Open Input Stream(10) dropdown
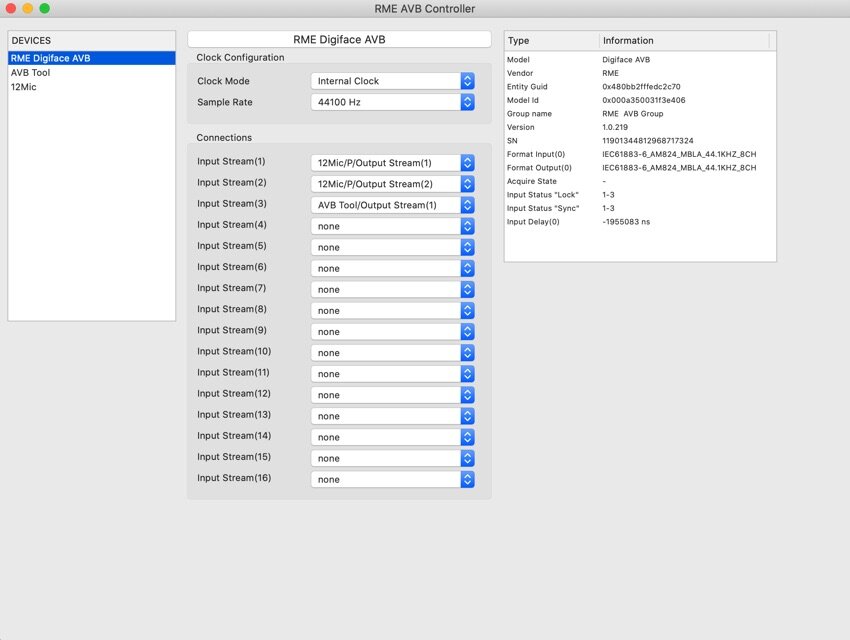Viewport: 850px width, 640px height. click(392, 353)
